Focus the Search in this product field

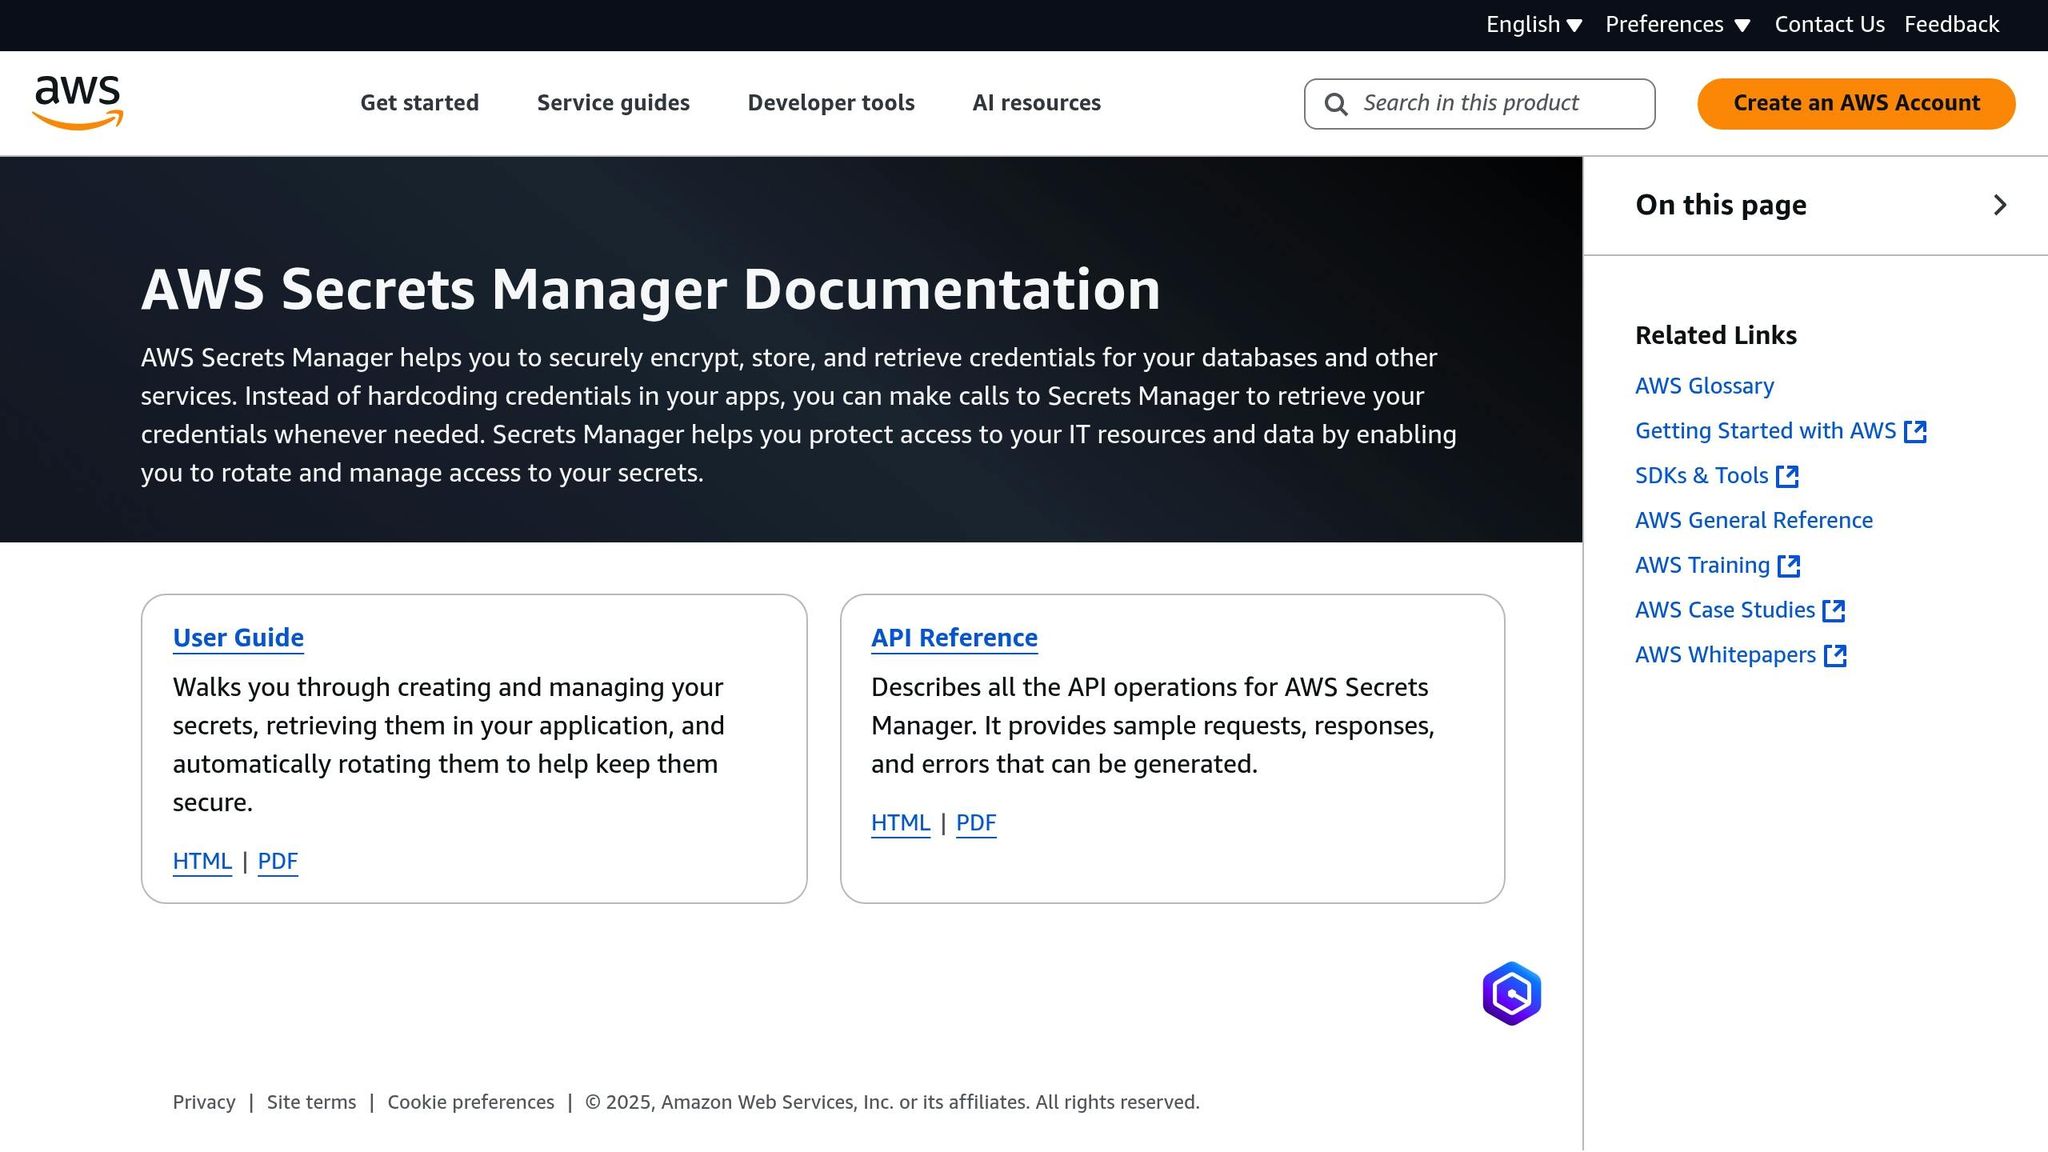(x=1479, y=104)
